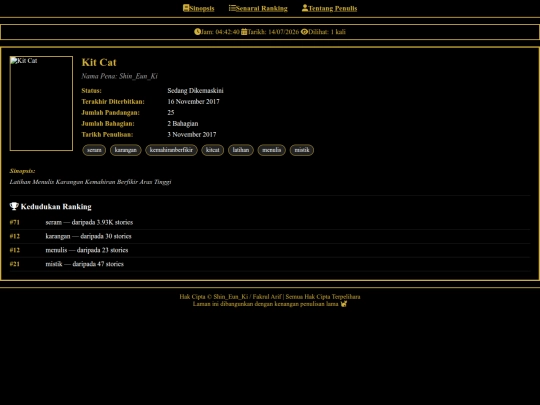540x405 pixels.
Task: Select the seram tag
Action: click(94, 150)
